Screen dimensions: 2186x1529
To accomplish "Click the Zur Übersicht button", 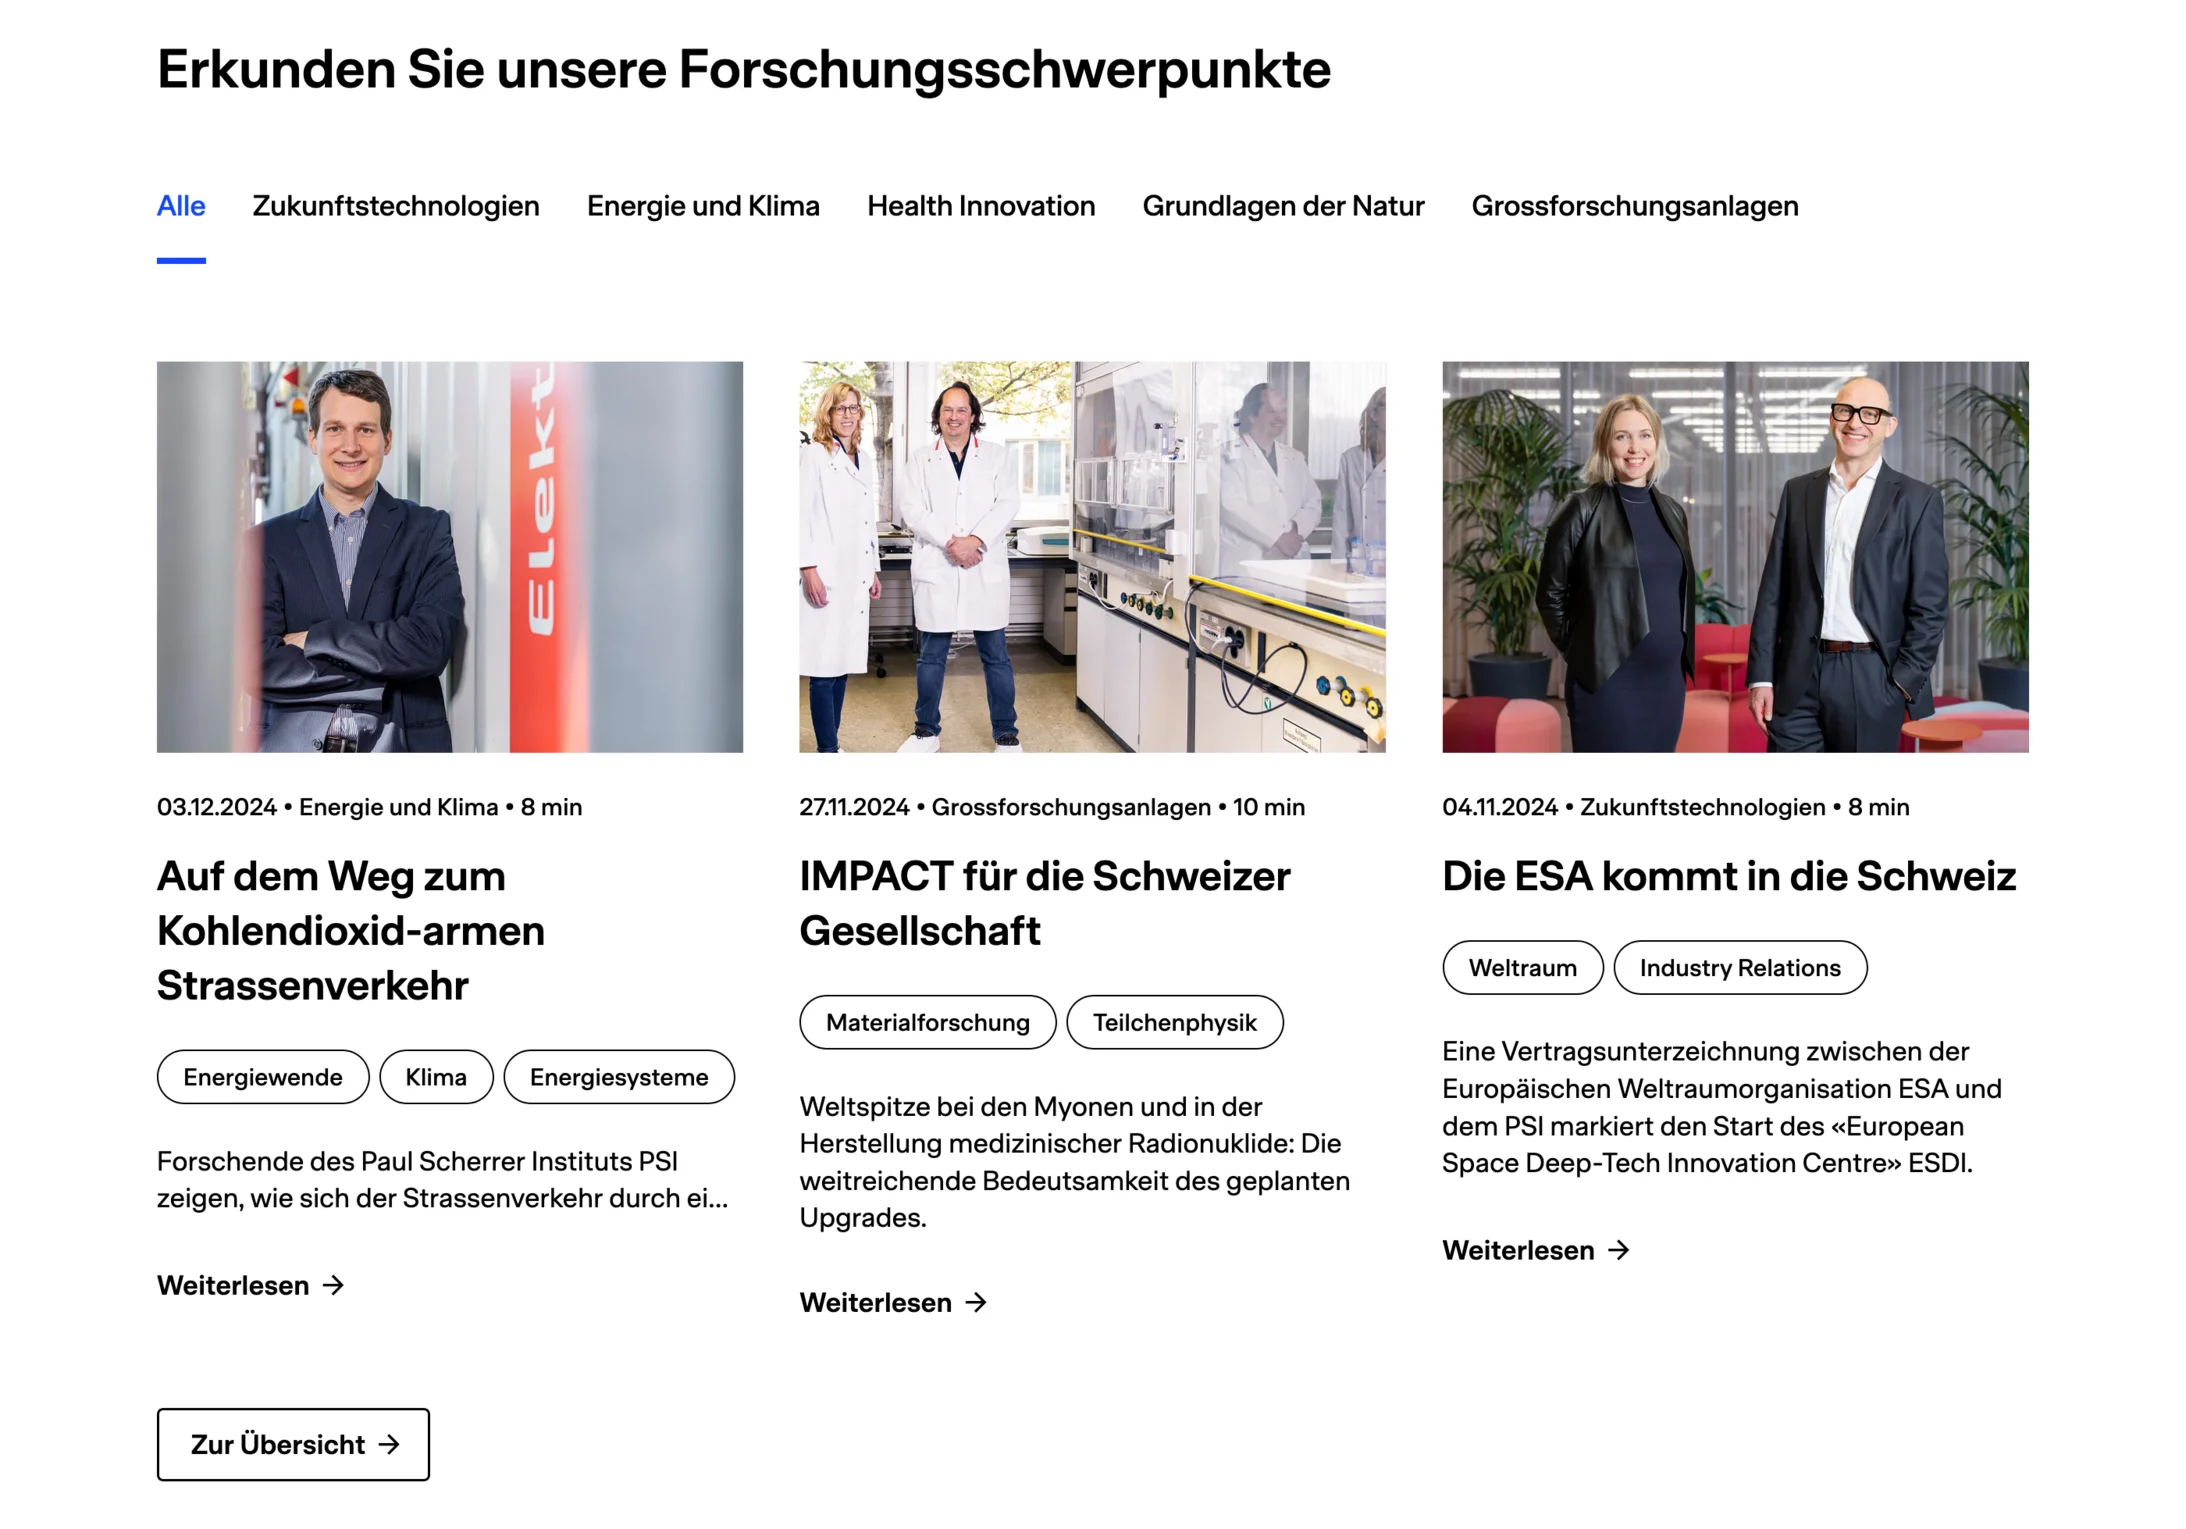I will coord(293,1445).
